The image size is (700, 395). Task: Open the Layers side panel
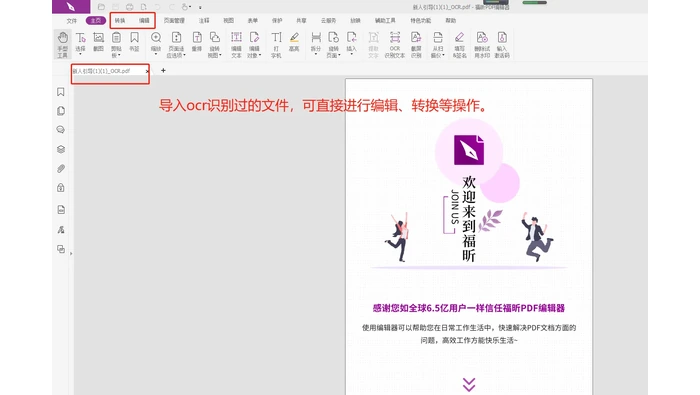tap(61, 149)
